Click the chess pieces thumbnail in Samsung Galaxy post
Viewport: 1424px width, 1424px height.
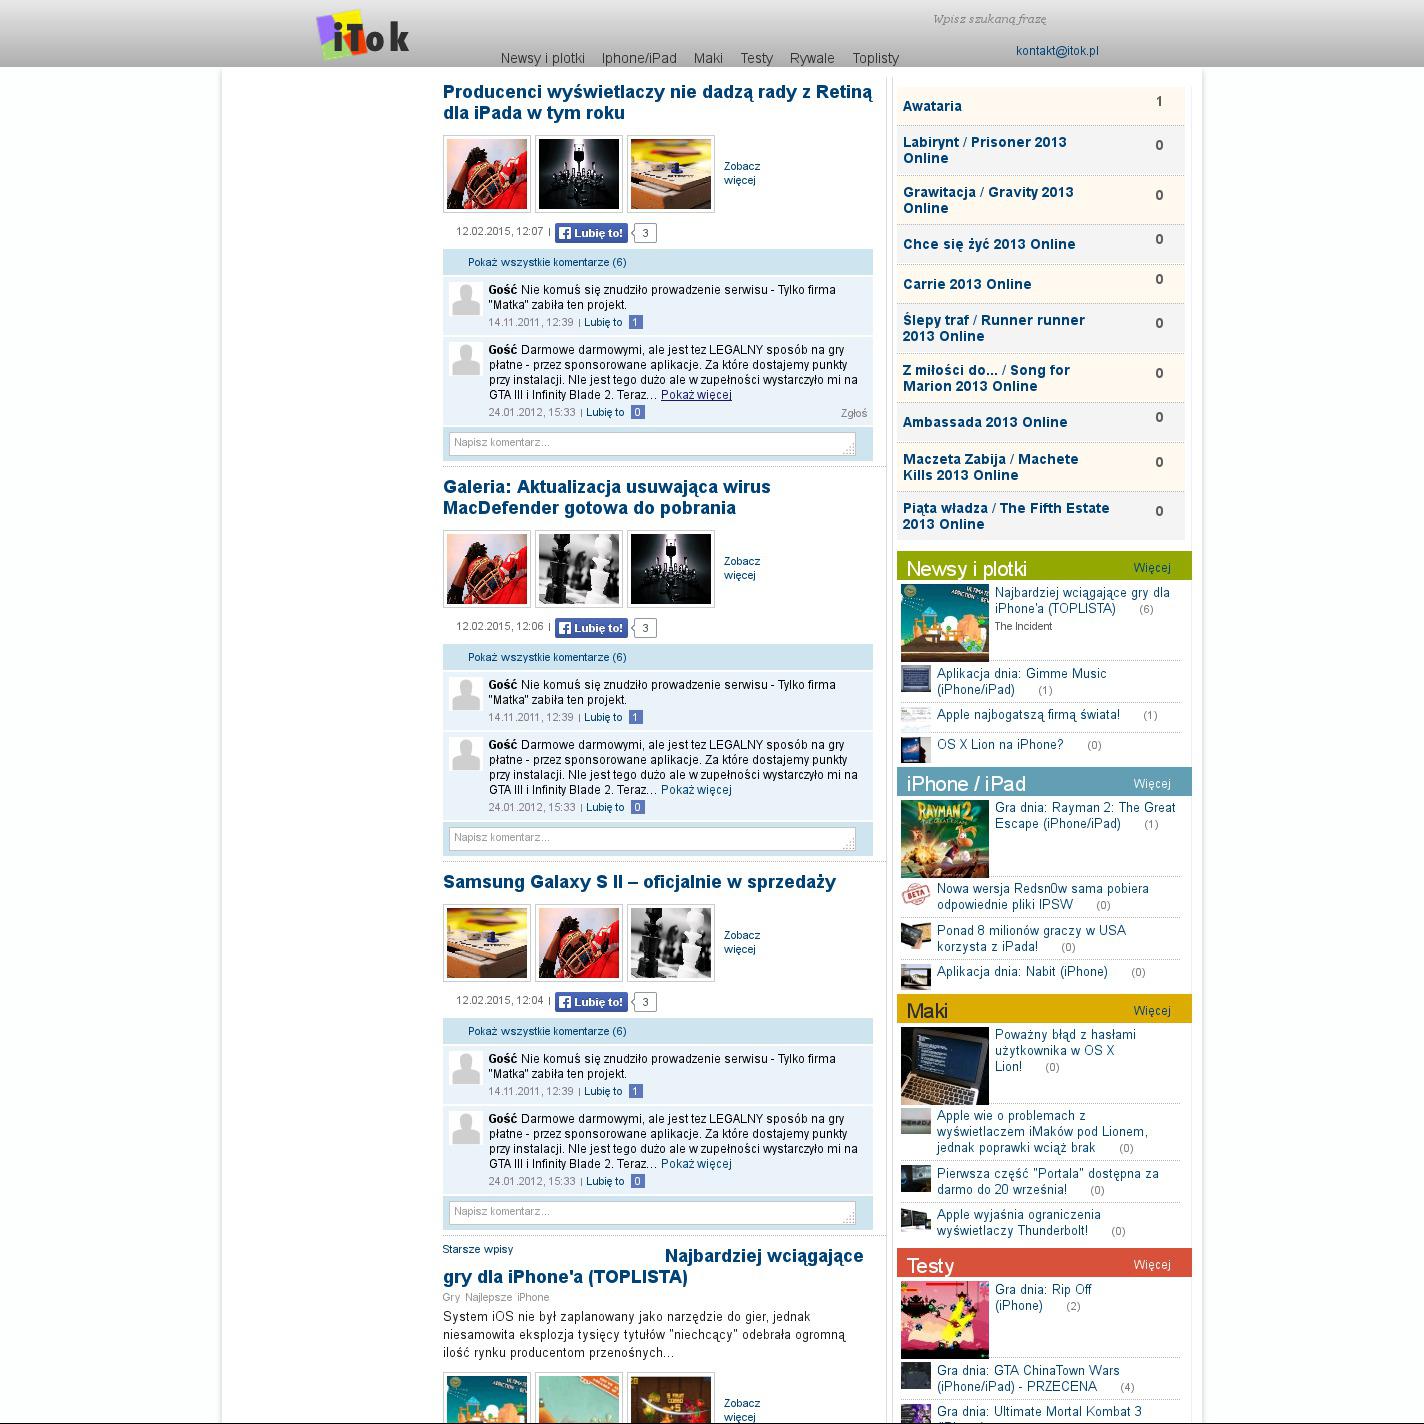(x=670, y=943)
